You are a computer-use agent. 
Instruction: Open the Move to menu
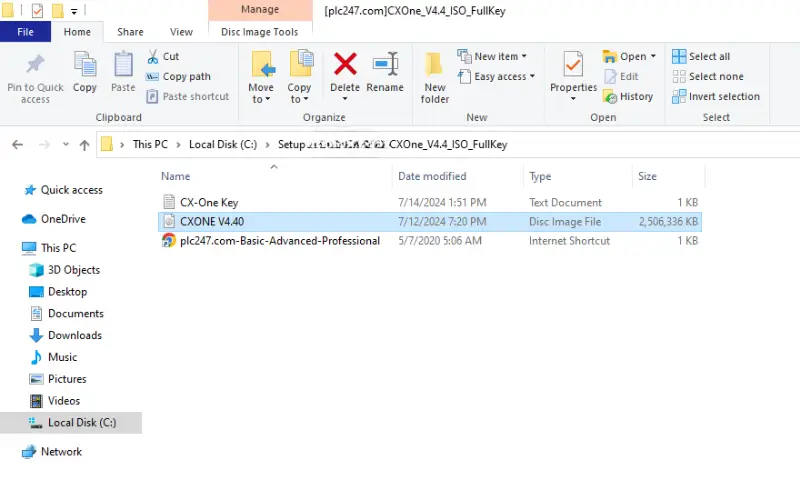click(261, 77)
